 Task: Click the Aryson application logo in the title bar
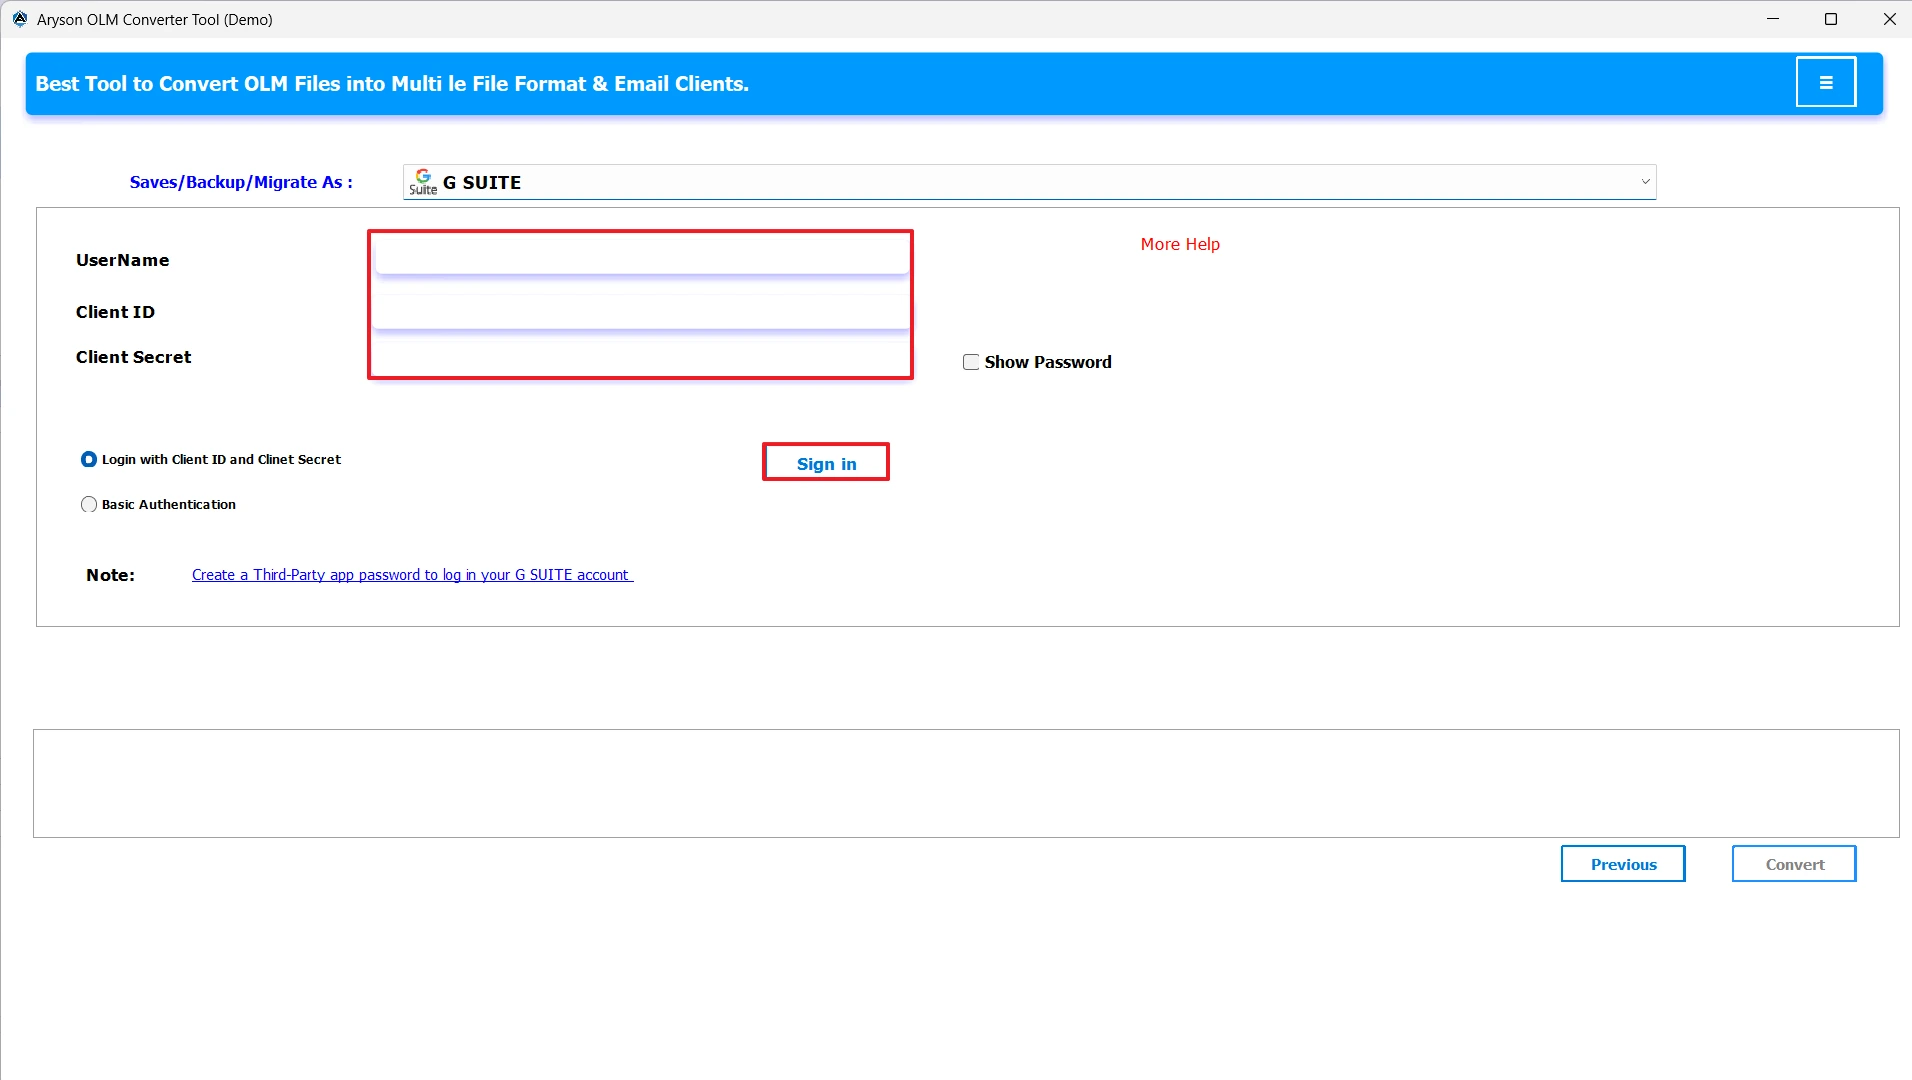[18, 18]
